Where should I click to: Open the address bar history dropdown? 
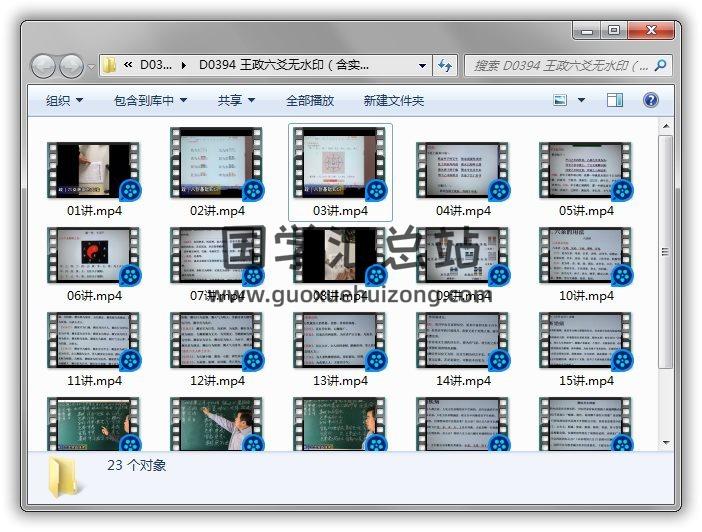coord(423,66)
